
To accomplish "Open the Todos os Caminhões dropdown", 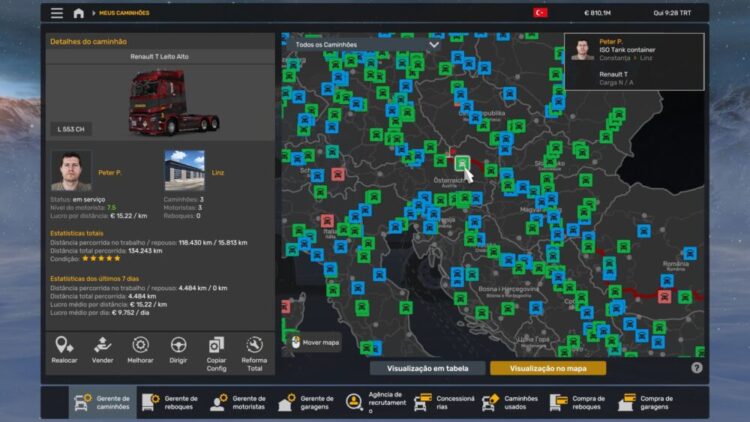I will pyautogui.click(x=365, y=45).
